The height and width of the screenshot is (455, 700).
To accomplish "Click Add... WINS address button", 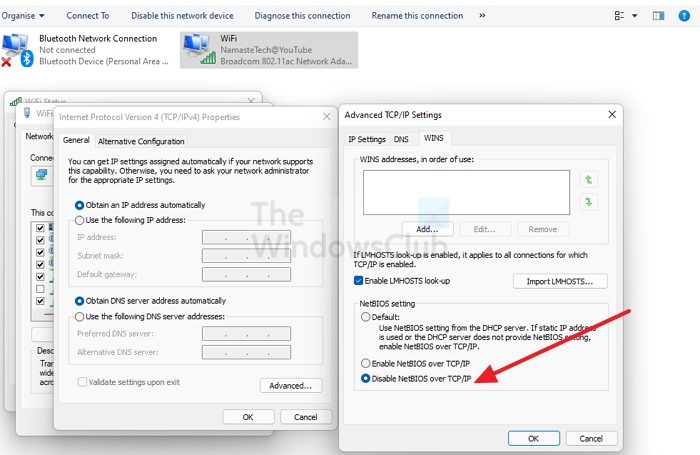I will (x=427, y=230).
